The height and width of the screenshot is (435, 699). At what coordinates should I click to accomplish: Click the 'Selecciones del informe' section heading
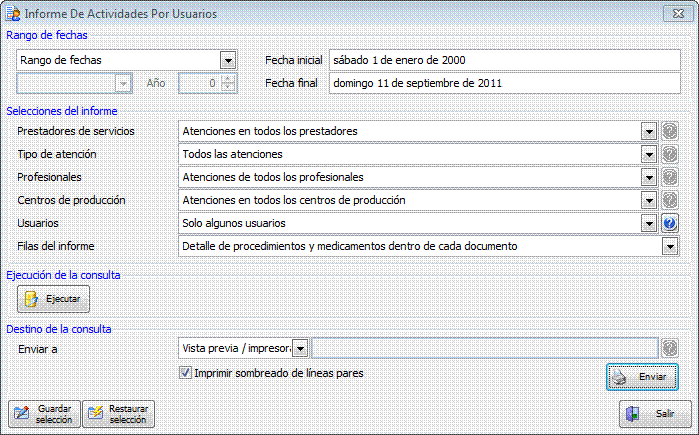62,111
